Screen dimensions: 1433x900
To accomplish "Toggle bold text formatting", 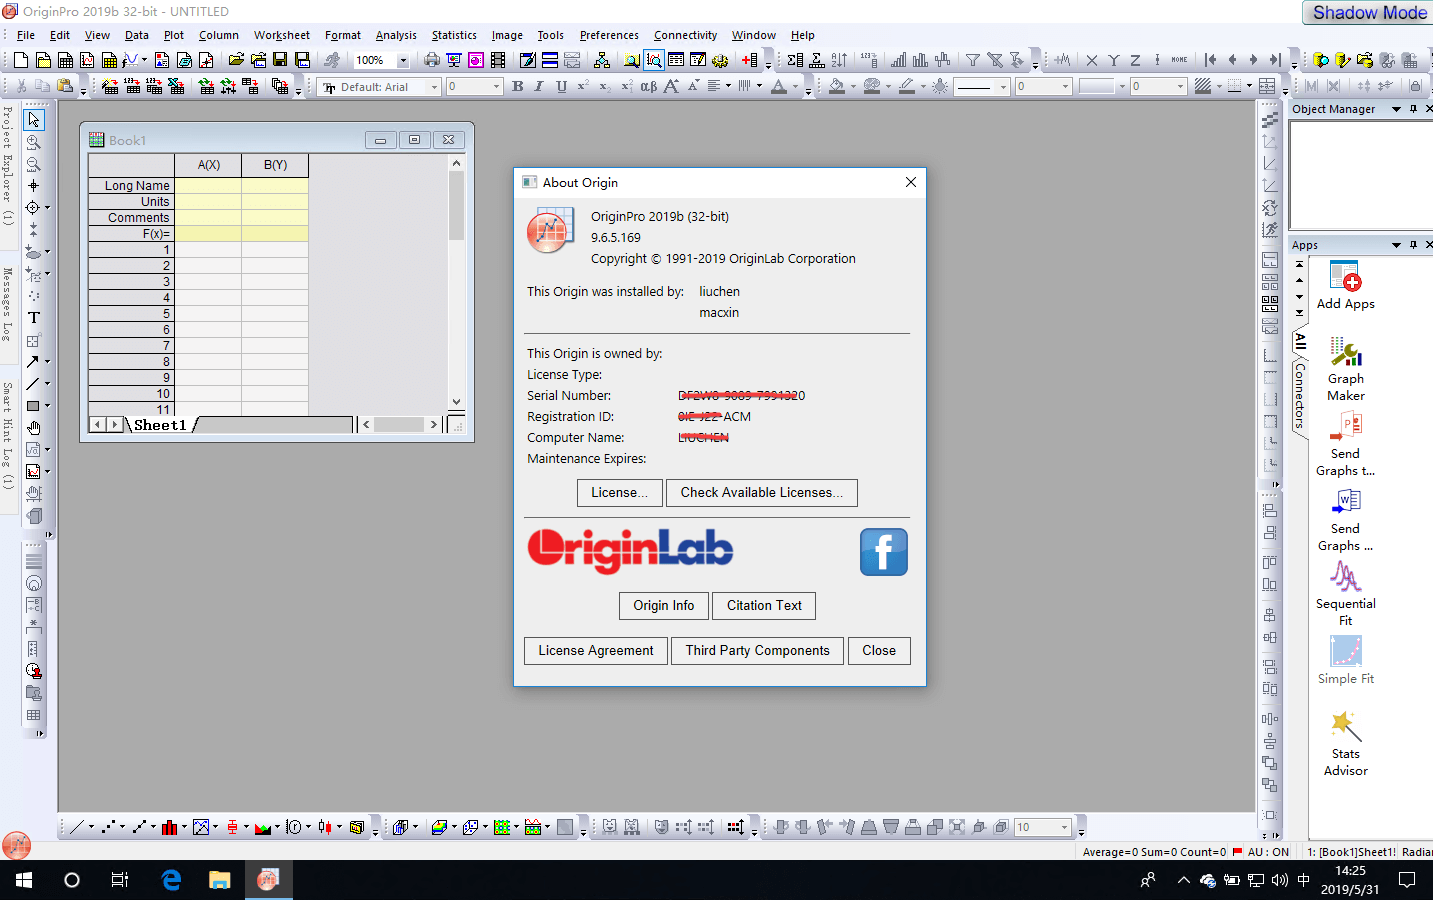I will click(x=518, y=87).
